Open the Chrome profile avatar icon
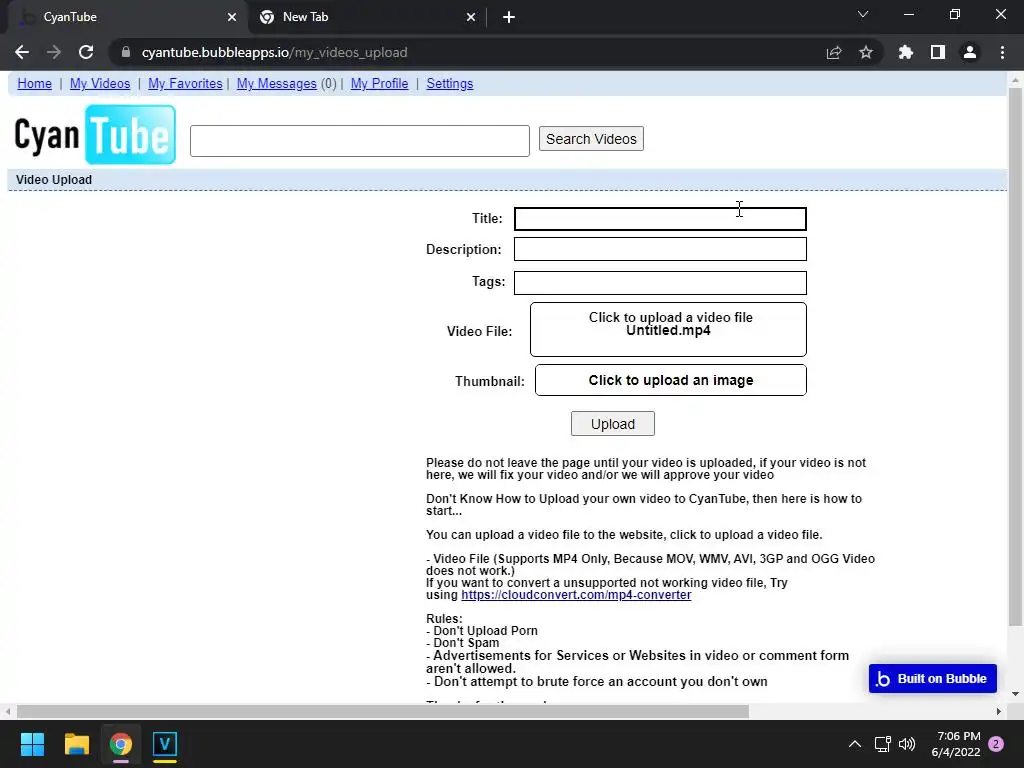 [x=970, y=52]
